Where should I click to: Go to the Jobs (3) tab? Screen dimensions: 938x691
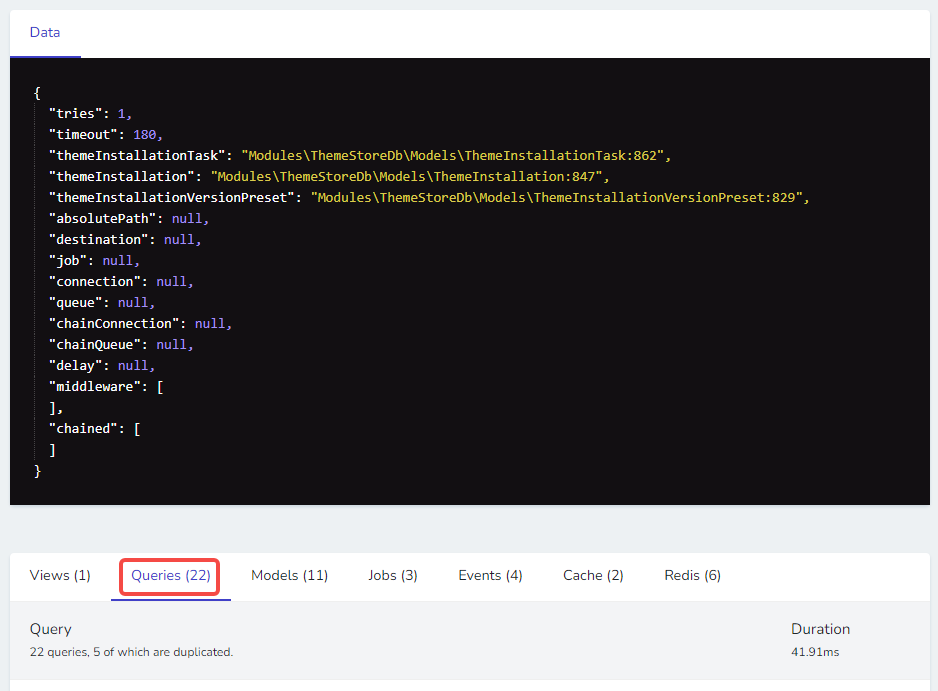393,576
